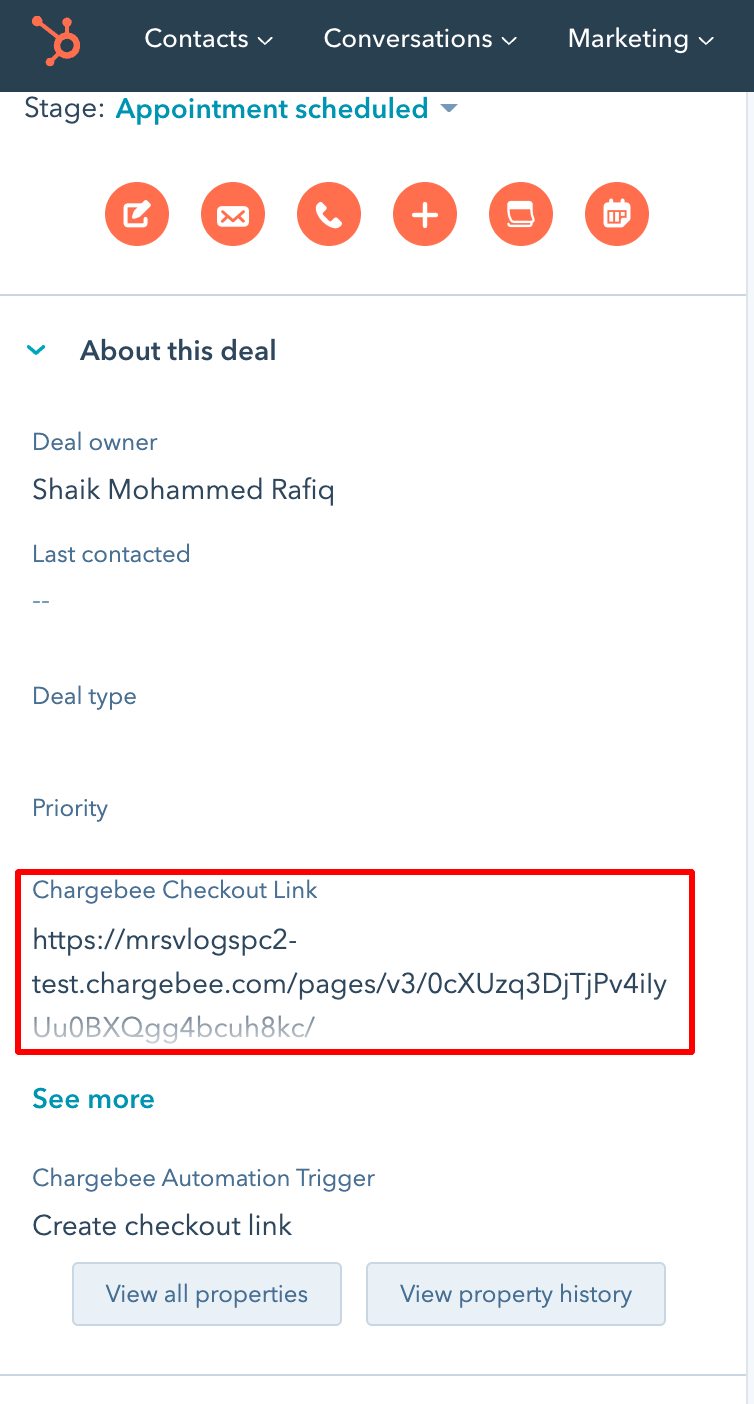Open the Contacts menu
754x1404 pixels.
208,39
